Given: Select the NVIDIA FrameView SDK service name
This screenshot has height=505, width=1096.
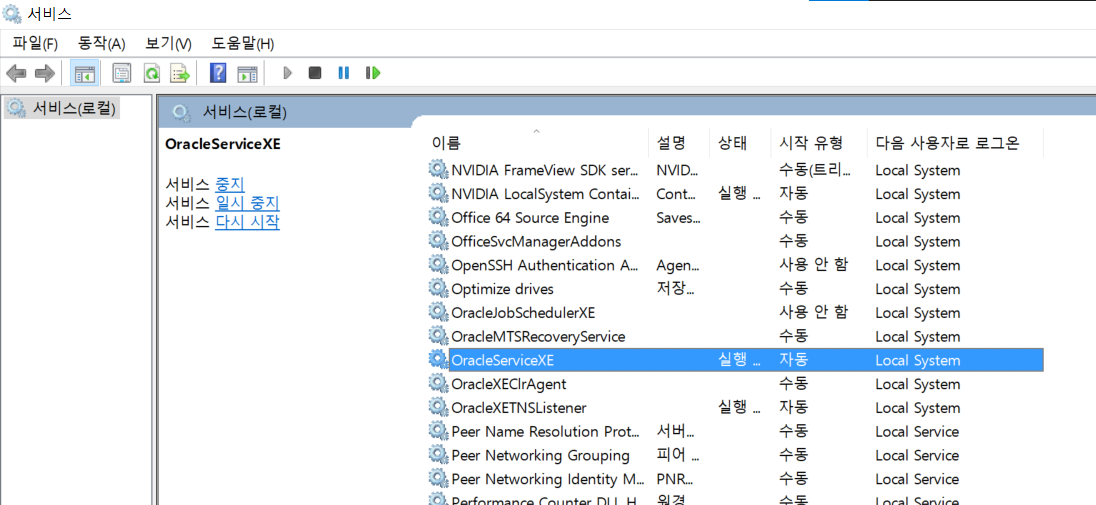Looking at the screenshot, I should 545,170.
